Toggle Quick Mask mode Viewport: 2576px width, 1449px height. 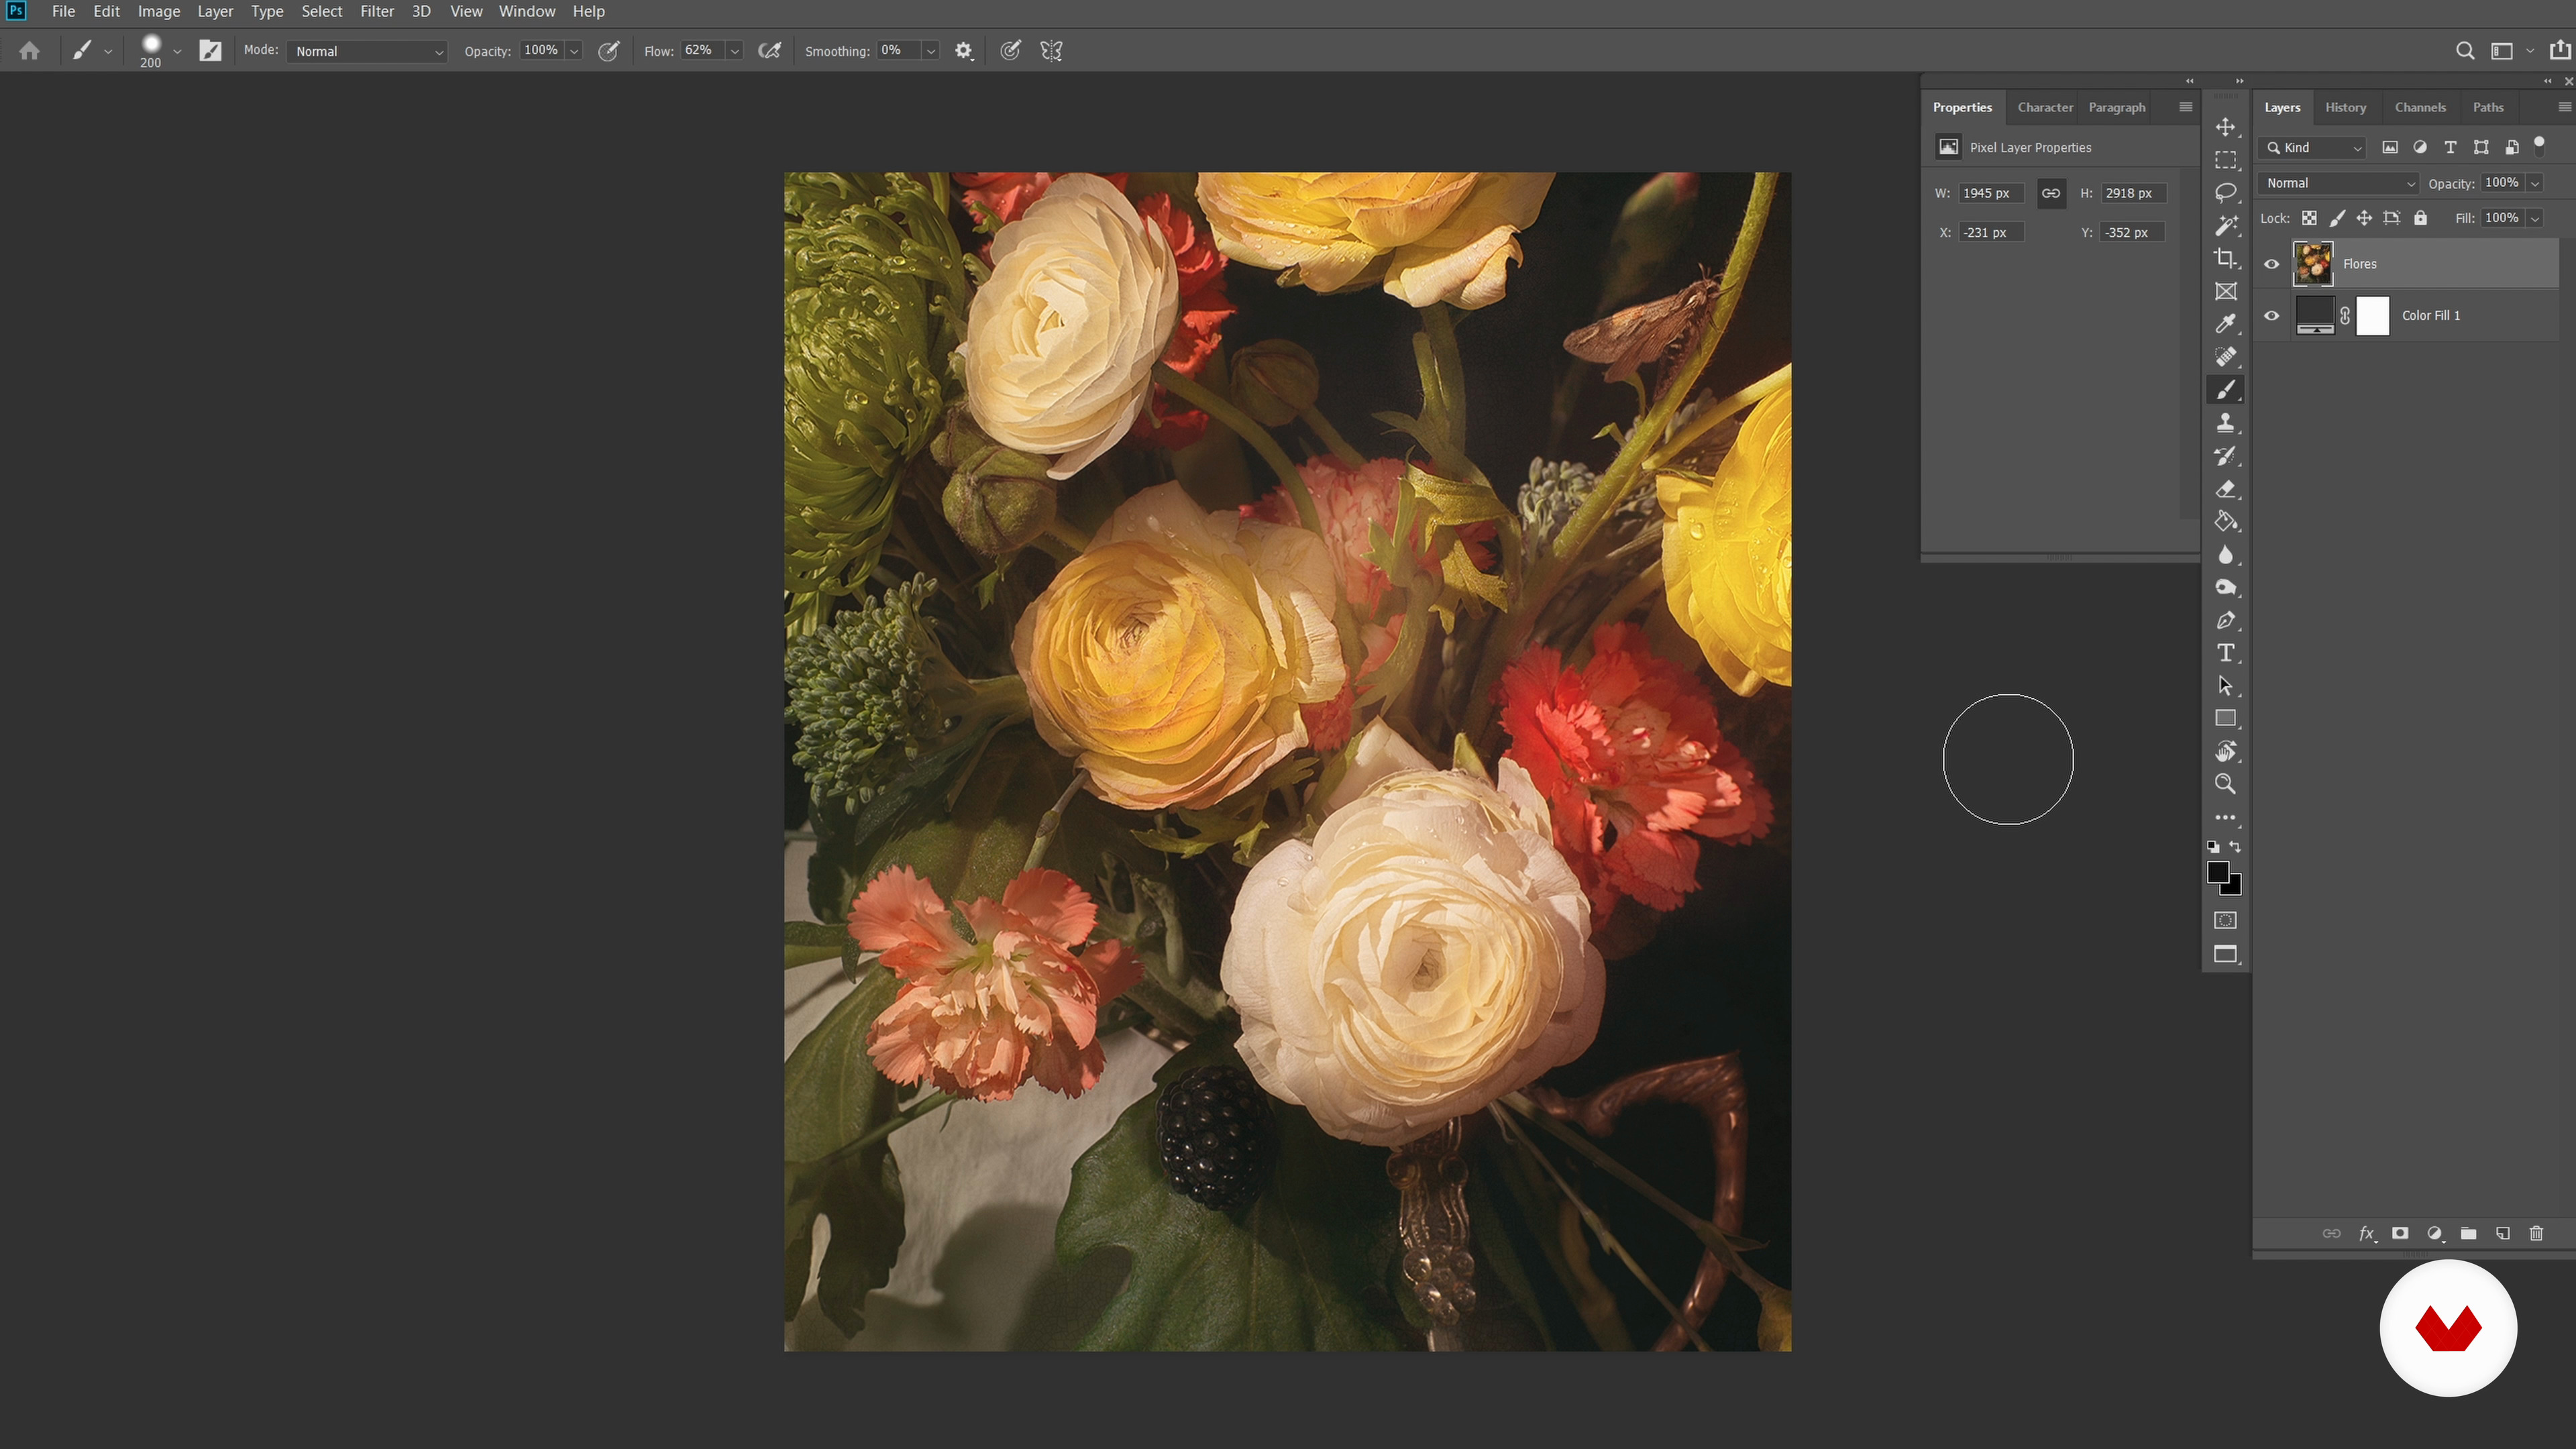2225,920
